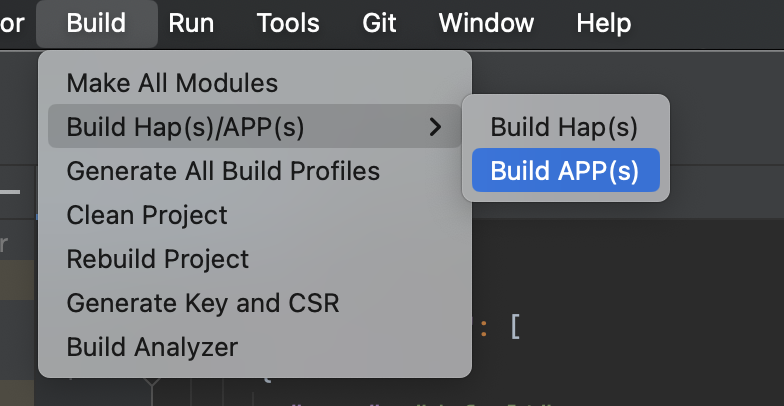The image size is (784, 406).
Task: Open the Tools menu
Action: 288,23
